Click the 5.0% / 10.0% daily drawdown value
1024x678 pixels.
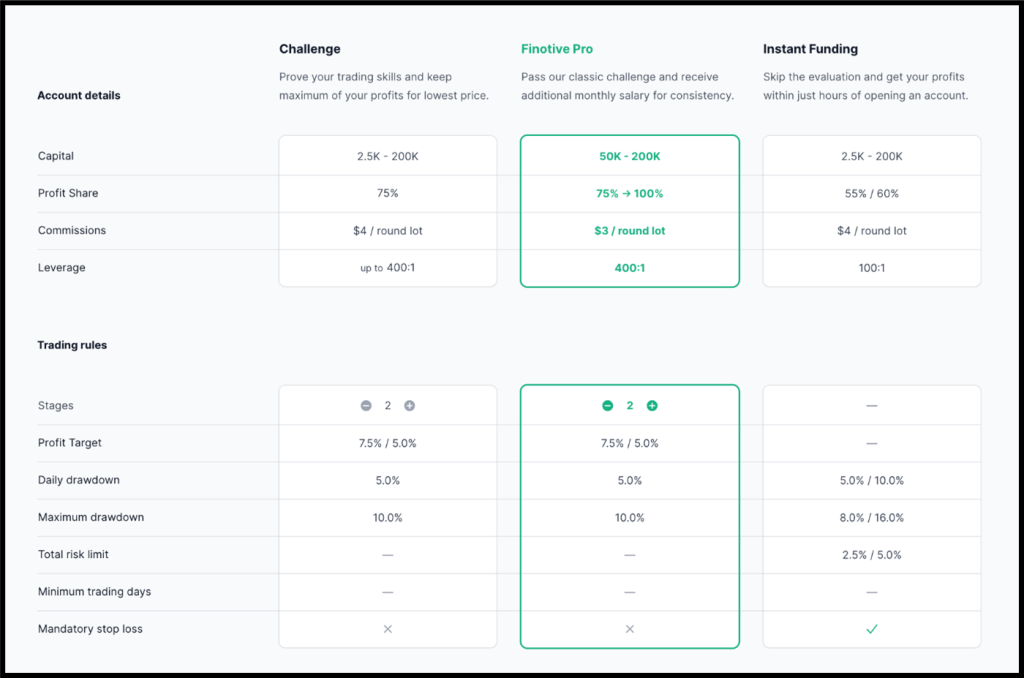coord(872,480)
